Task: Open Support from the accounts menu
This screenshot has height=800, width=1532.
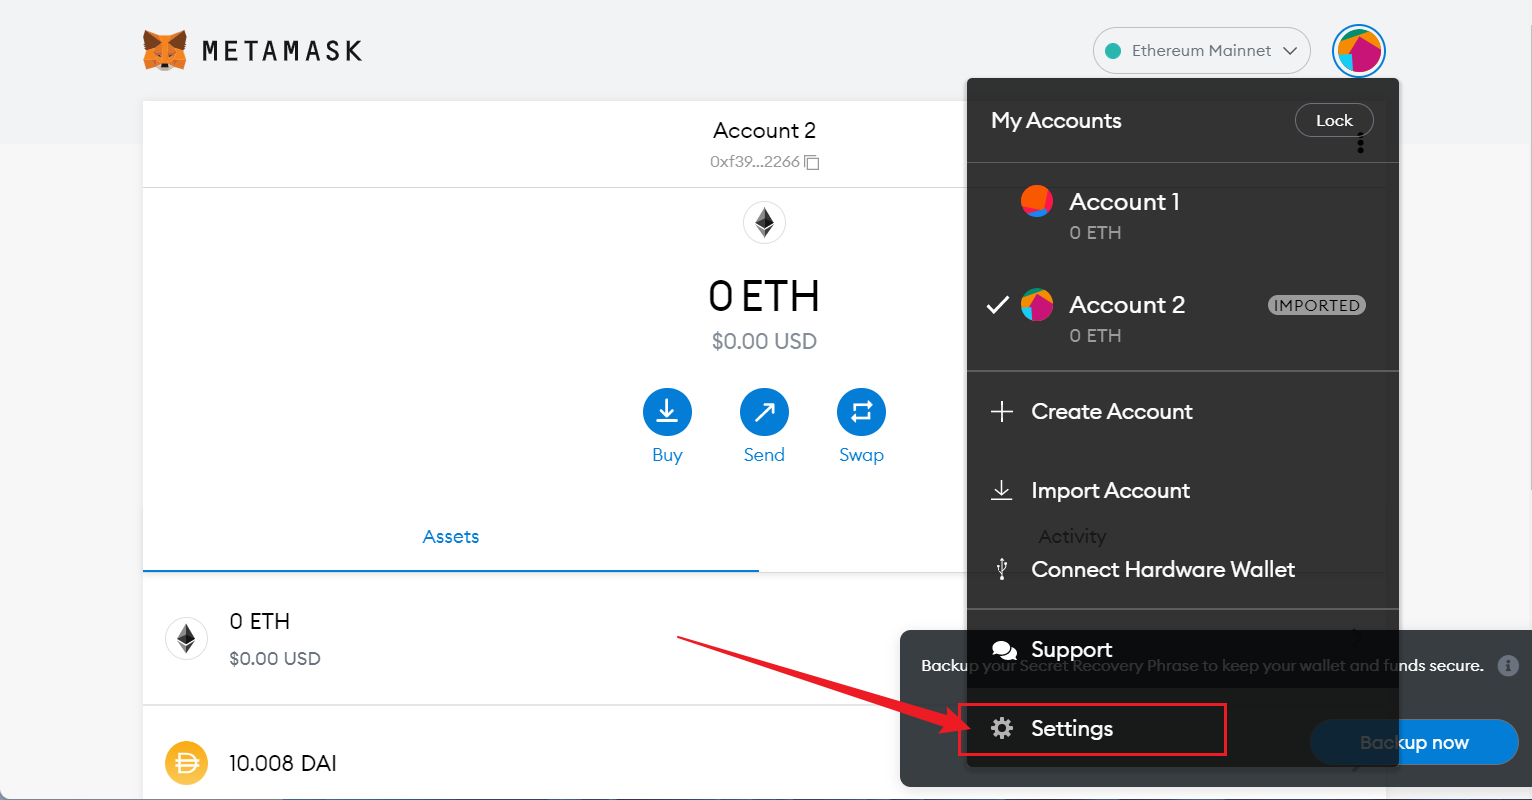Action: point(1070,649)
